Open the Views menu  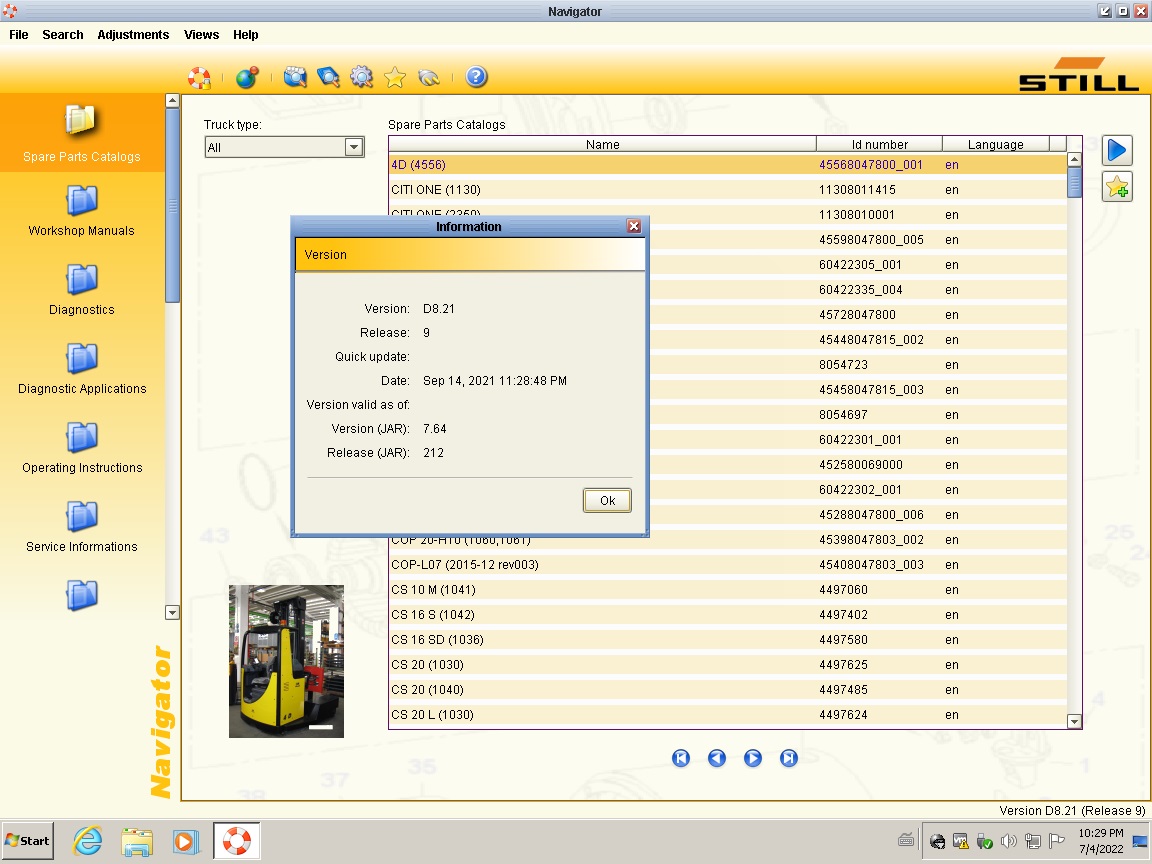(201, 35)
